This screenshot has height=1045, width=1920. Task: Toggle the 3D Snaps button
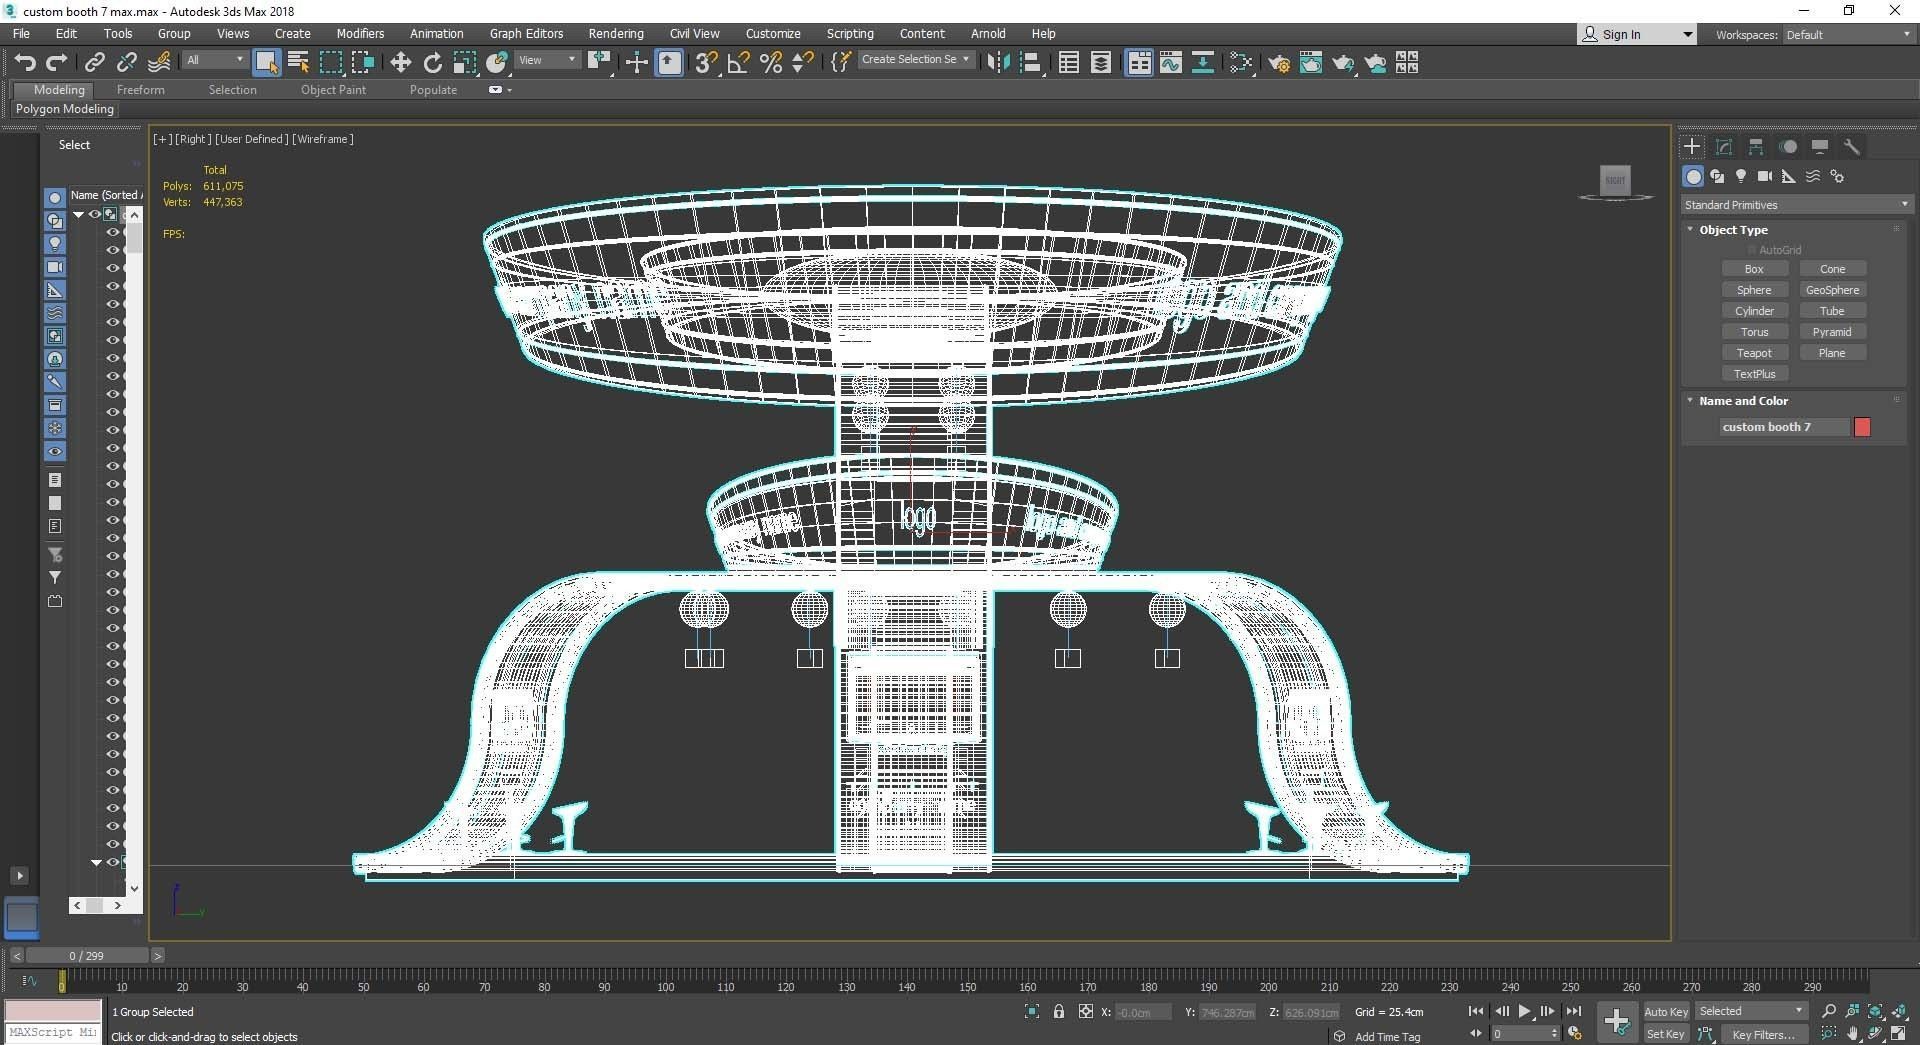(706, 63)
